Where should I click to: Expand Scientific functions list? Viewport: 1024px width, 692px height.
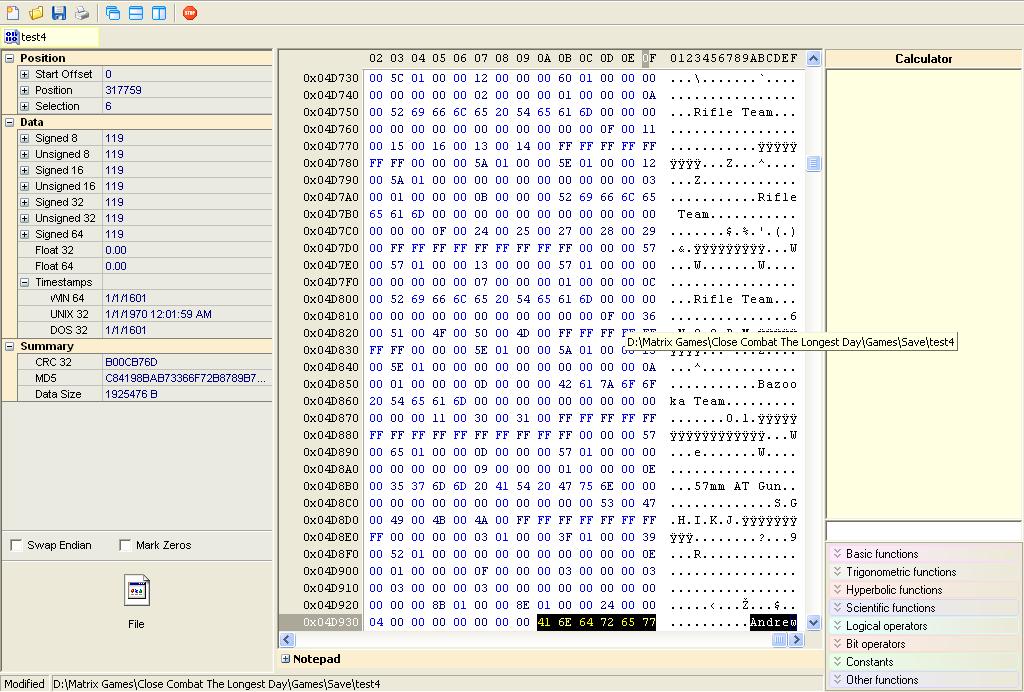coord(923,608)
